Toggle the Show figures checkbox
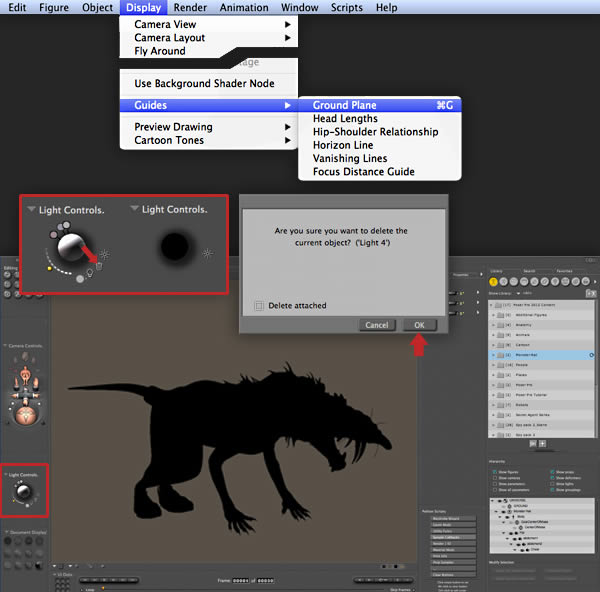This screenshot has width=600, height=592. click(495, 472)
